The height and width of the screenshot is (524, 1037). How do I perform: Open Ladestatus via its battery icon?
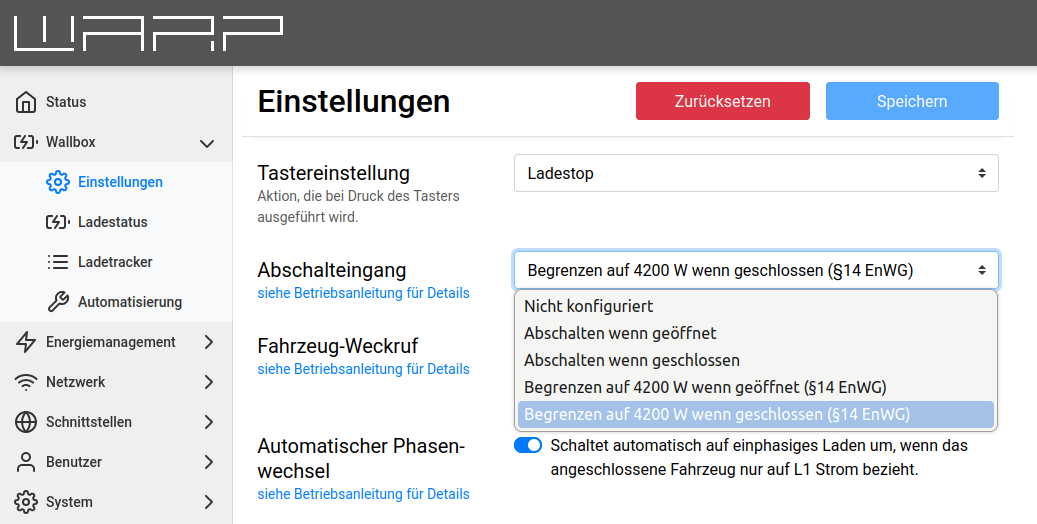[x=58, y=222]
